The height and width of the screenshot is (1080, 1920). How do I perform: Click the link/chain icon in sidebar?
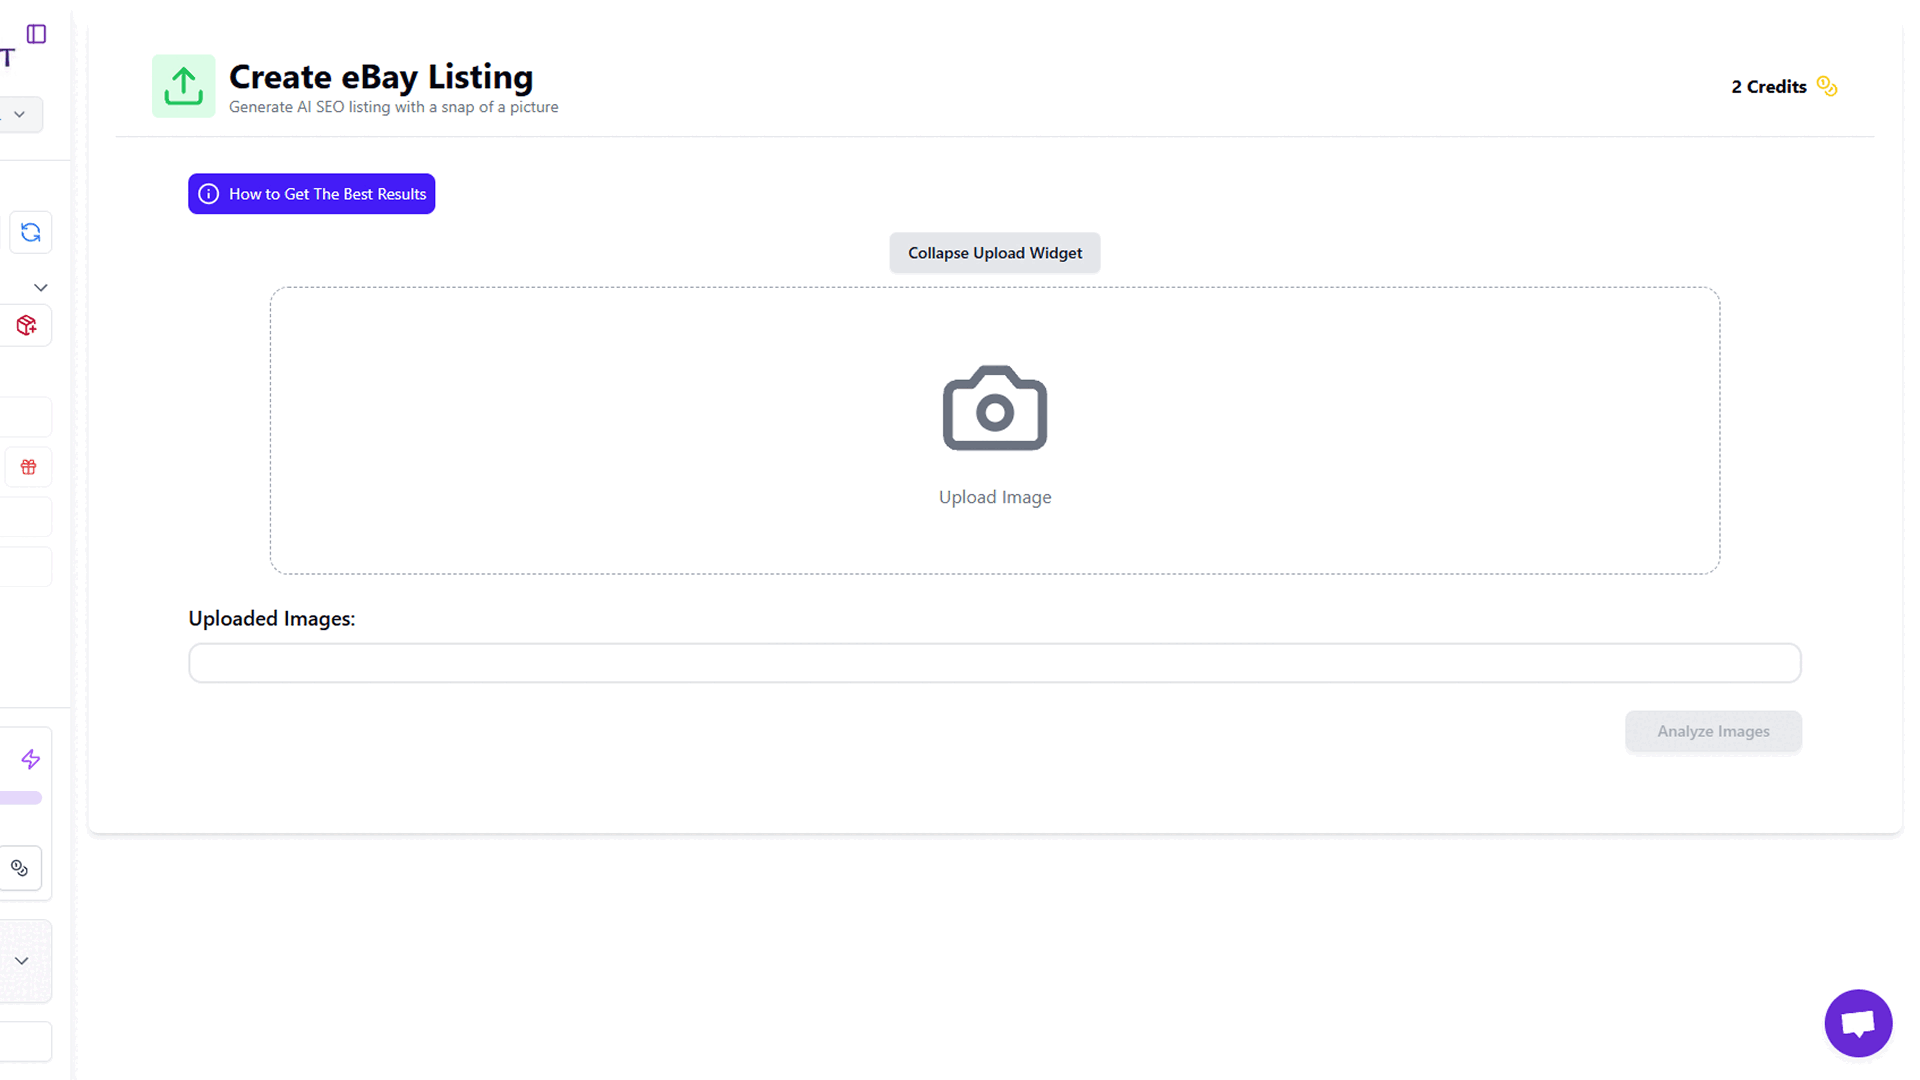pos(20,868)
